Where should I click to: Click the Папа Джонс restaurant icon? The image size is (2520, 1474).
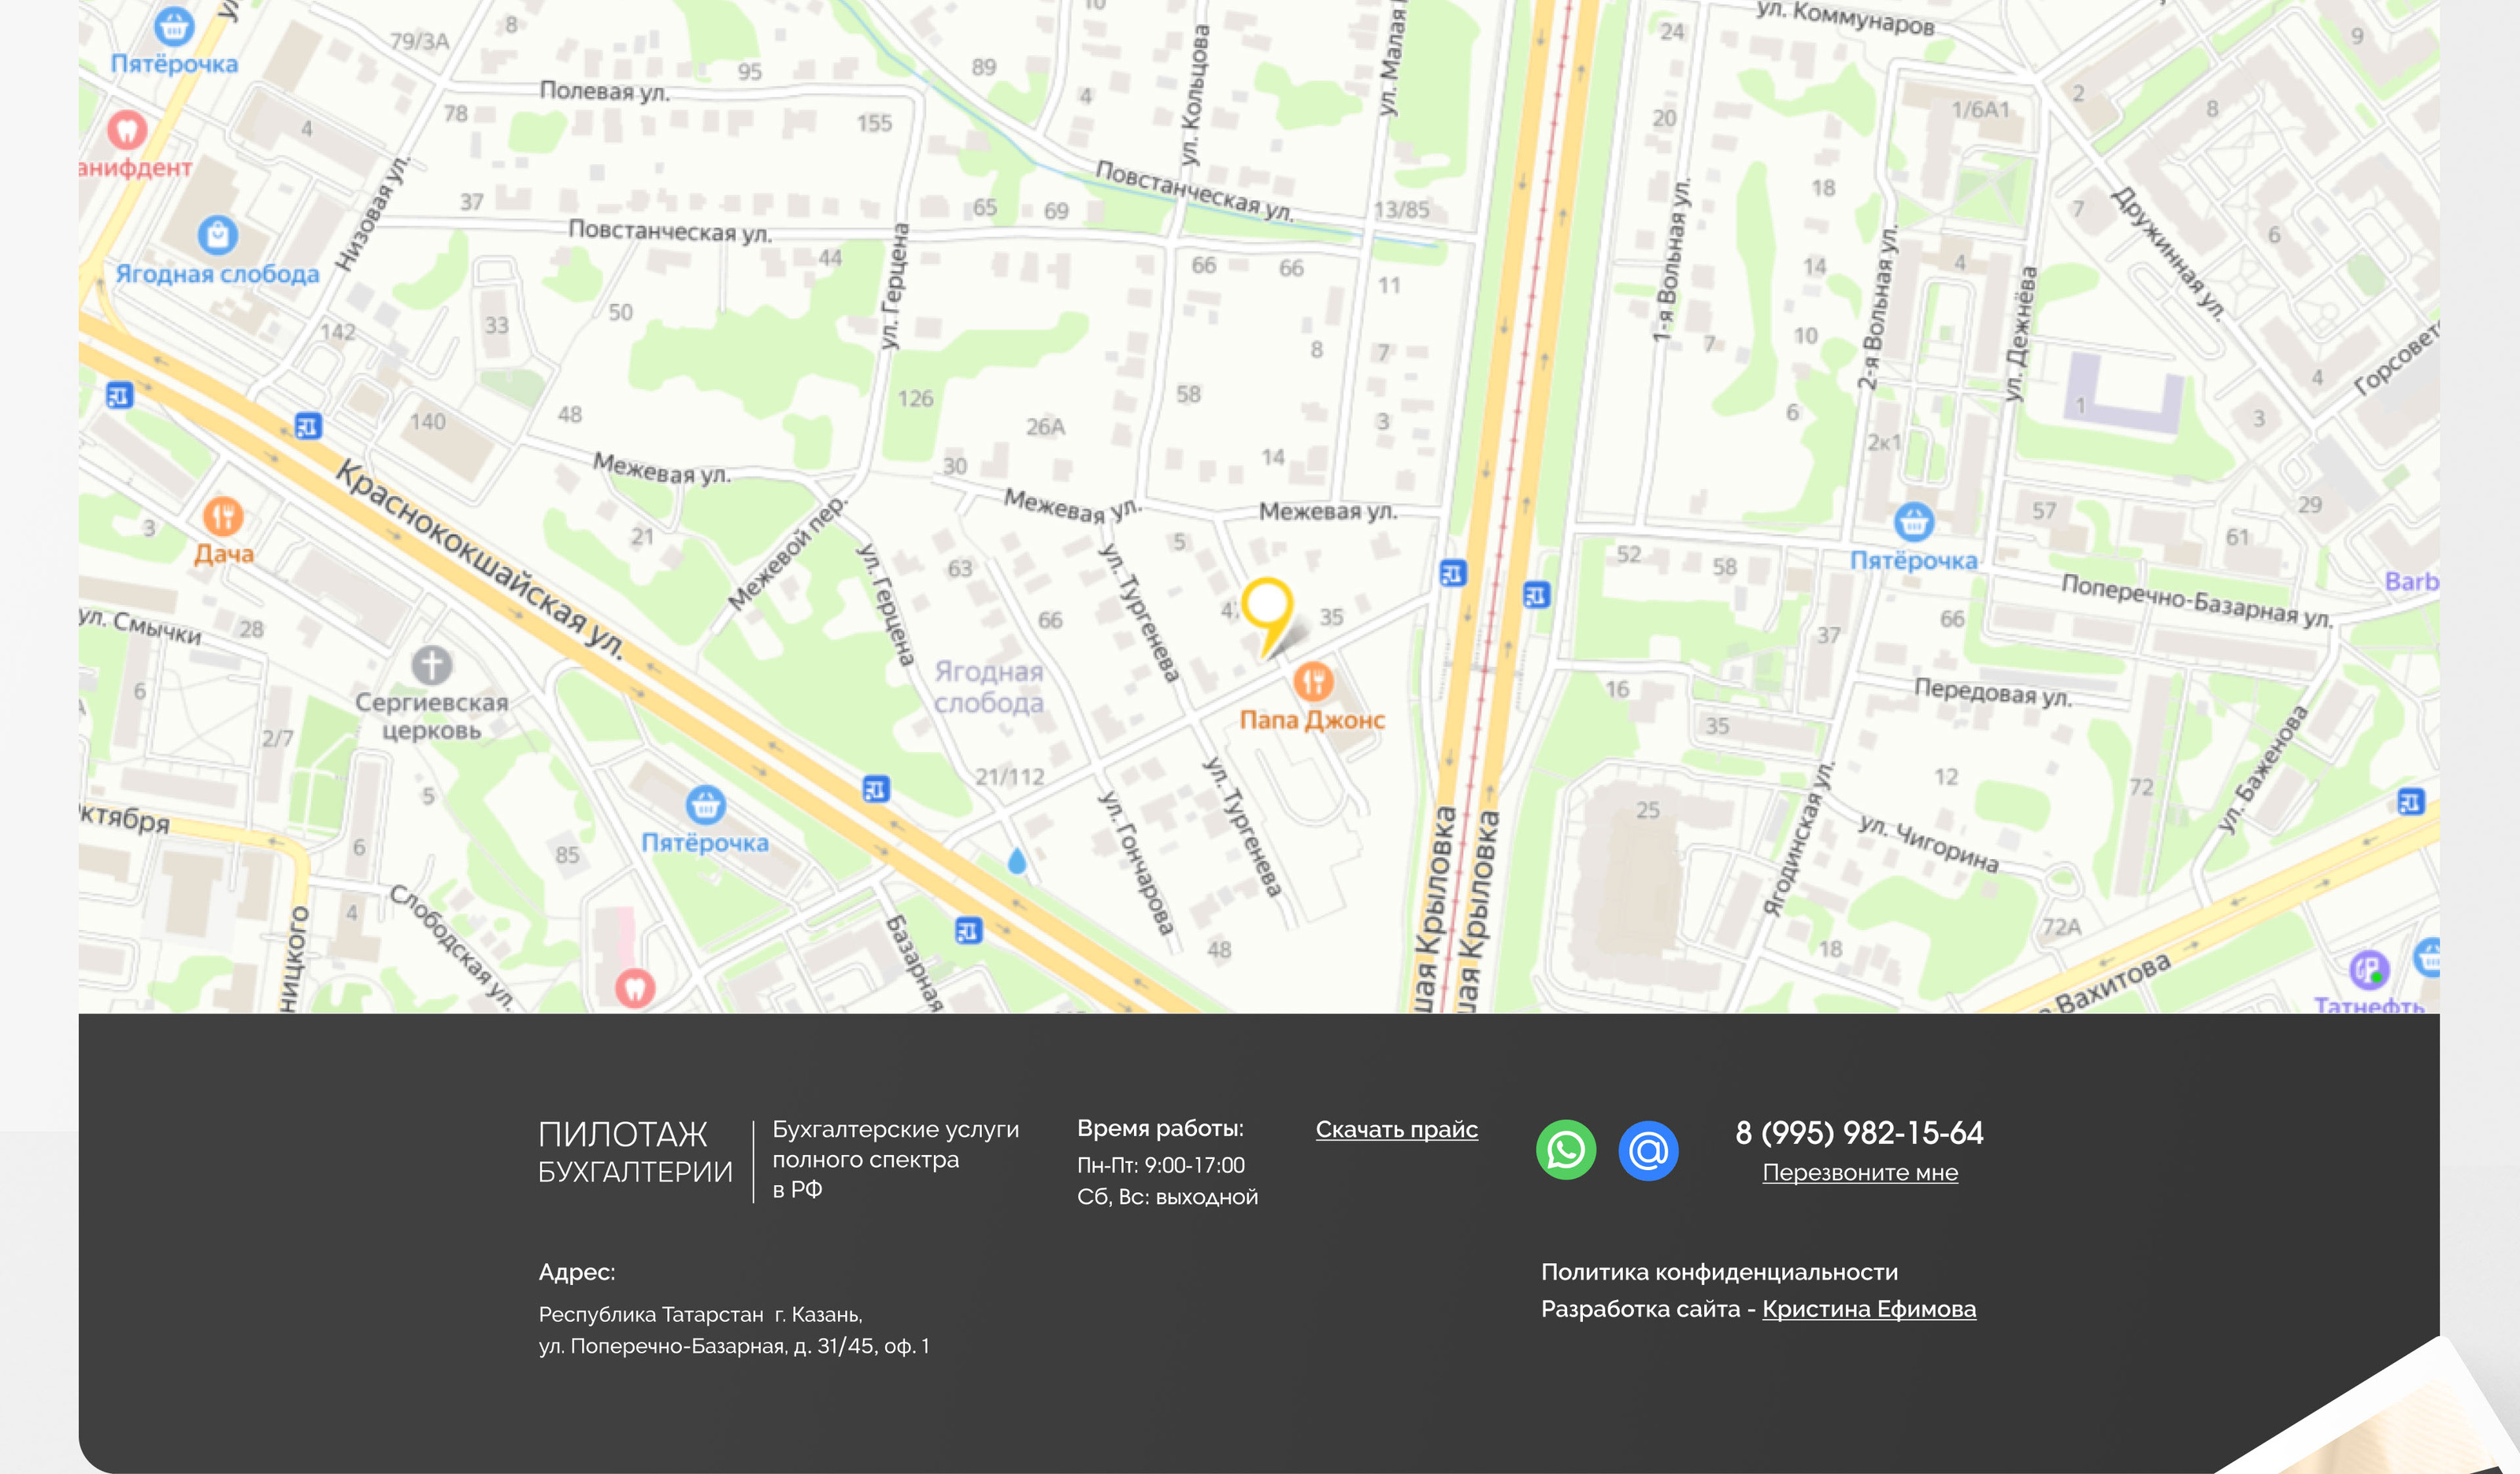coord(1313,682)
